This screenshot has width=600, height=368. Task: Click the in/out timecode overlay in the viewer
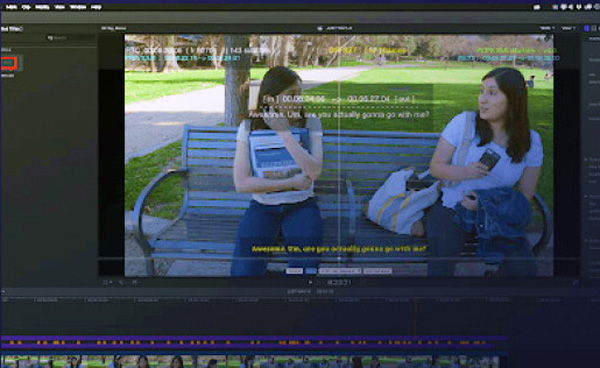coord(339,99)
